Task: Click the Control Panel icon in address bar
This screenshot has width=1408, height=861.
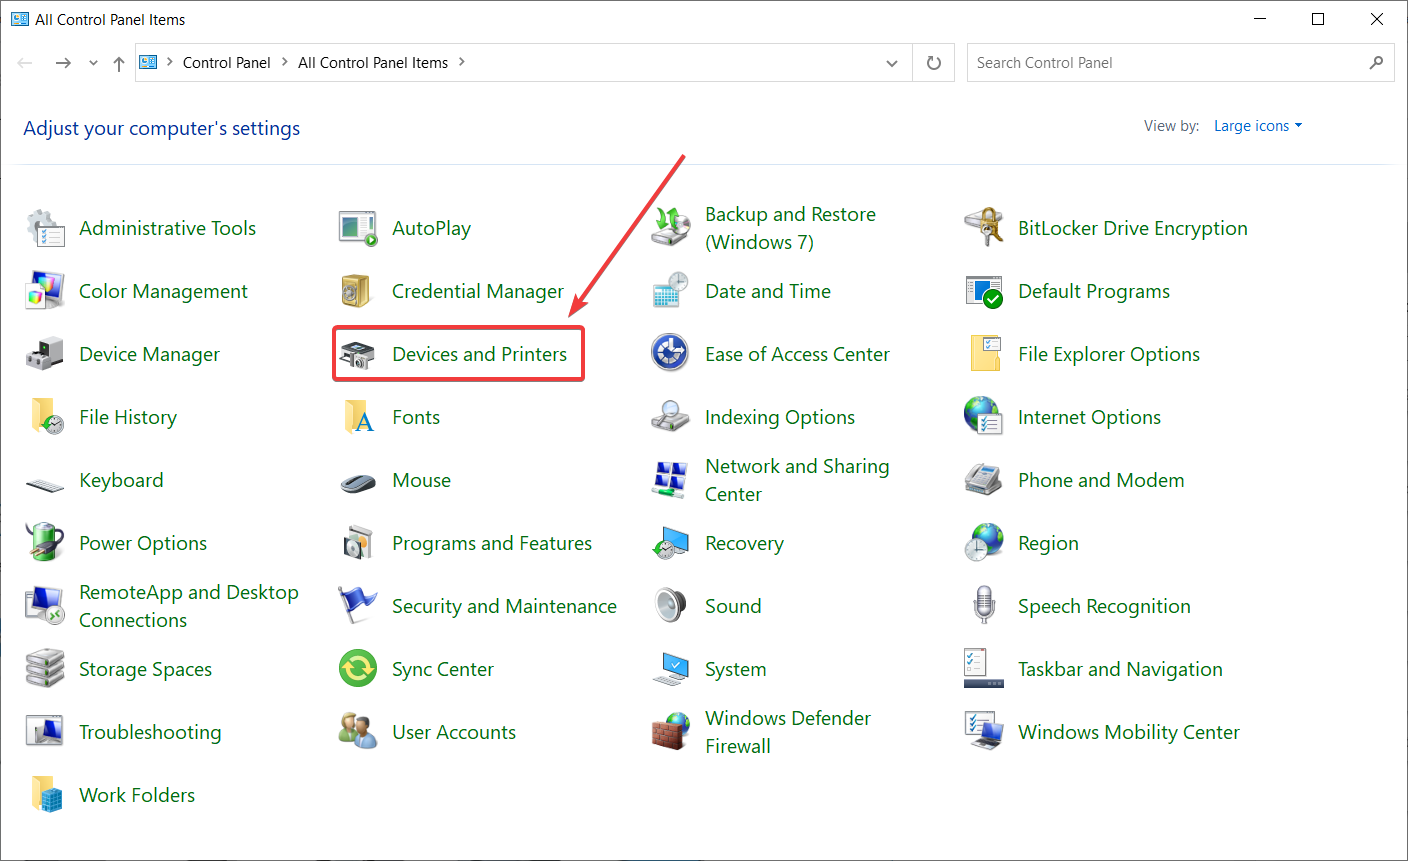Action: point(149,62)
